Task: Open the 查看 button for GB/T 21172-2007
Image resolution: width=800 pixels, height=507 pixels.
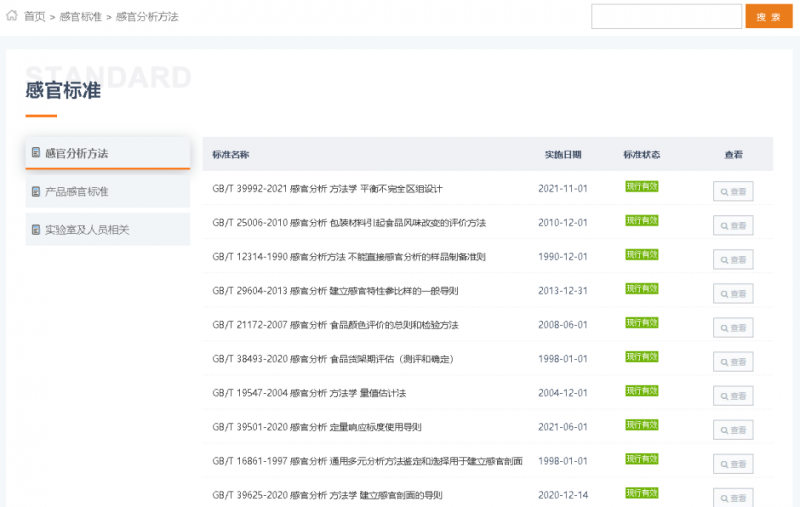Action: (x=733, y=327)
